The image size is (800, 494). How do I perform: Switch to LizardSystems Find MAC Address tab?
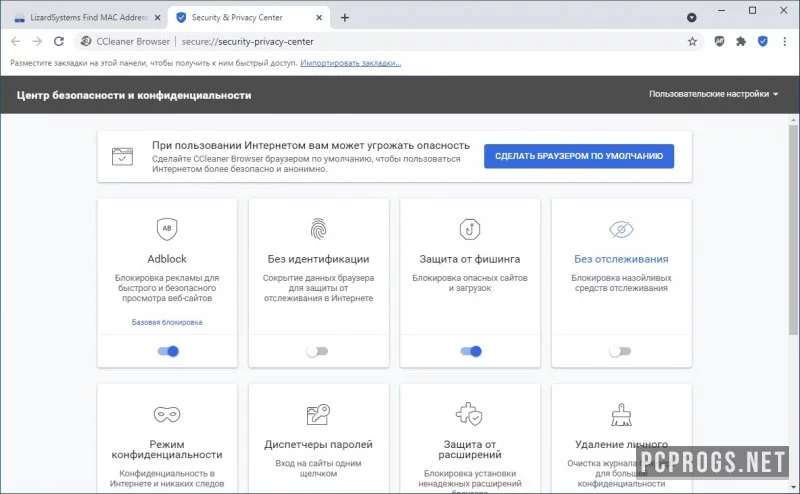tap(87, 17)
